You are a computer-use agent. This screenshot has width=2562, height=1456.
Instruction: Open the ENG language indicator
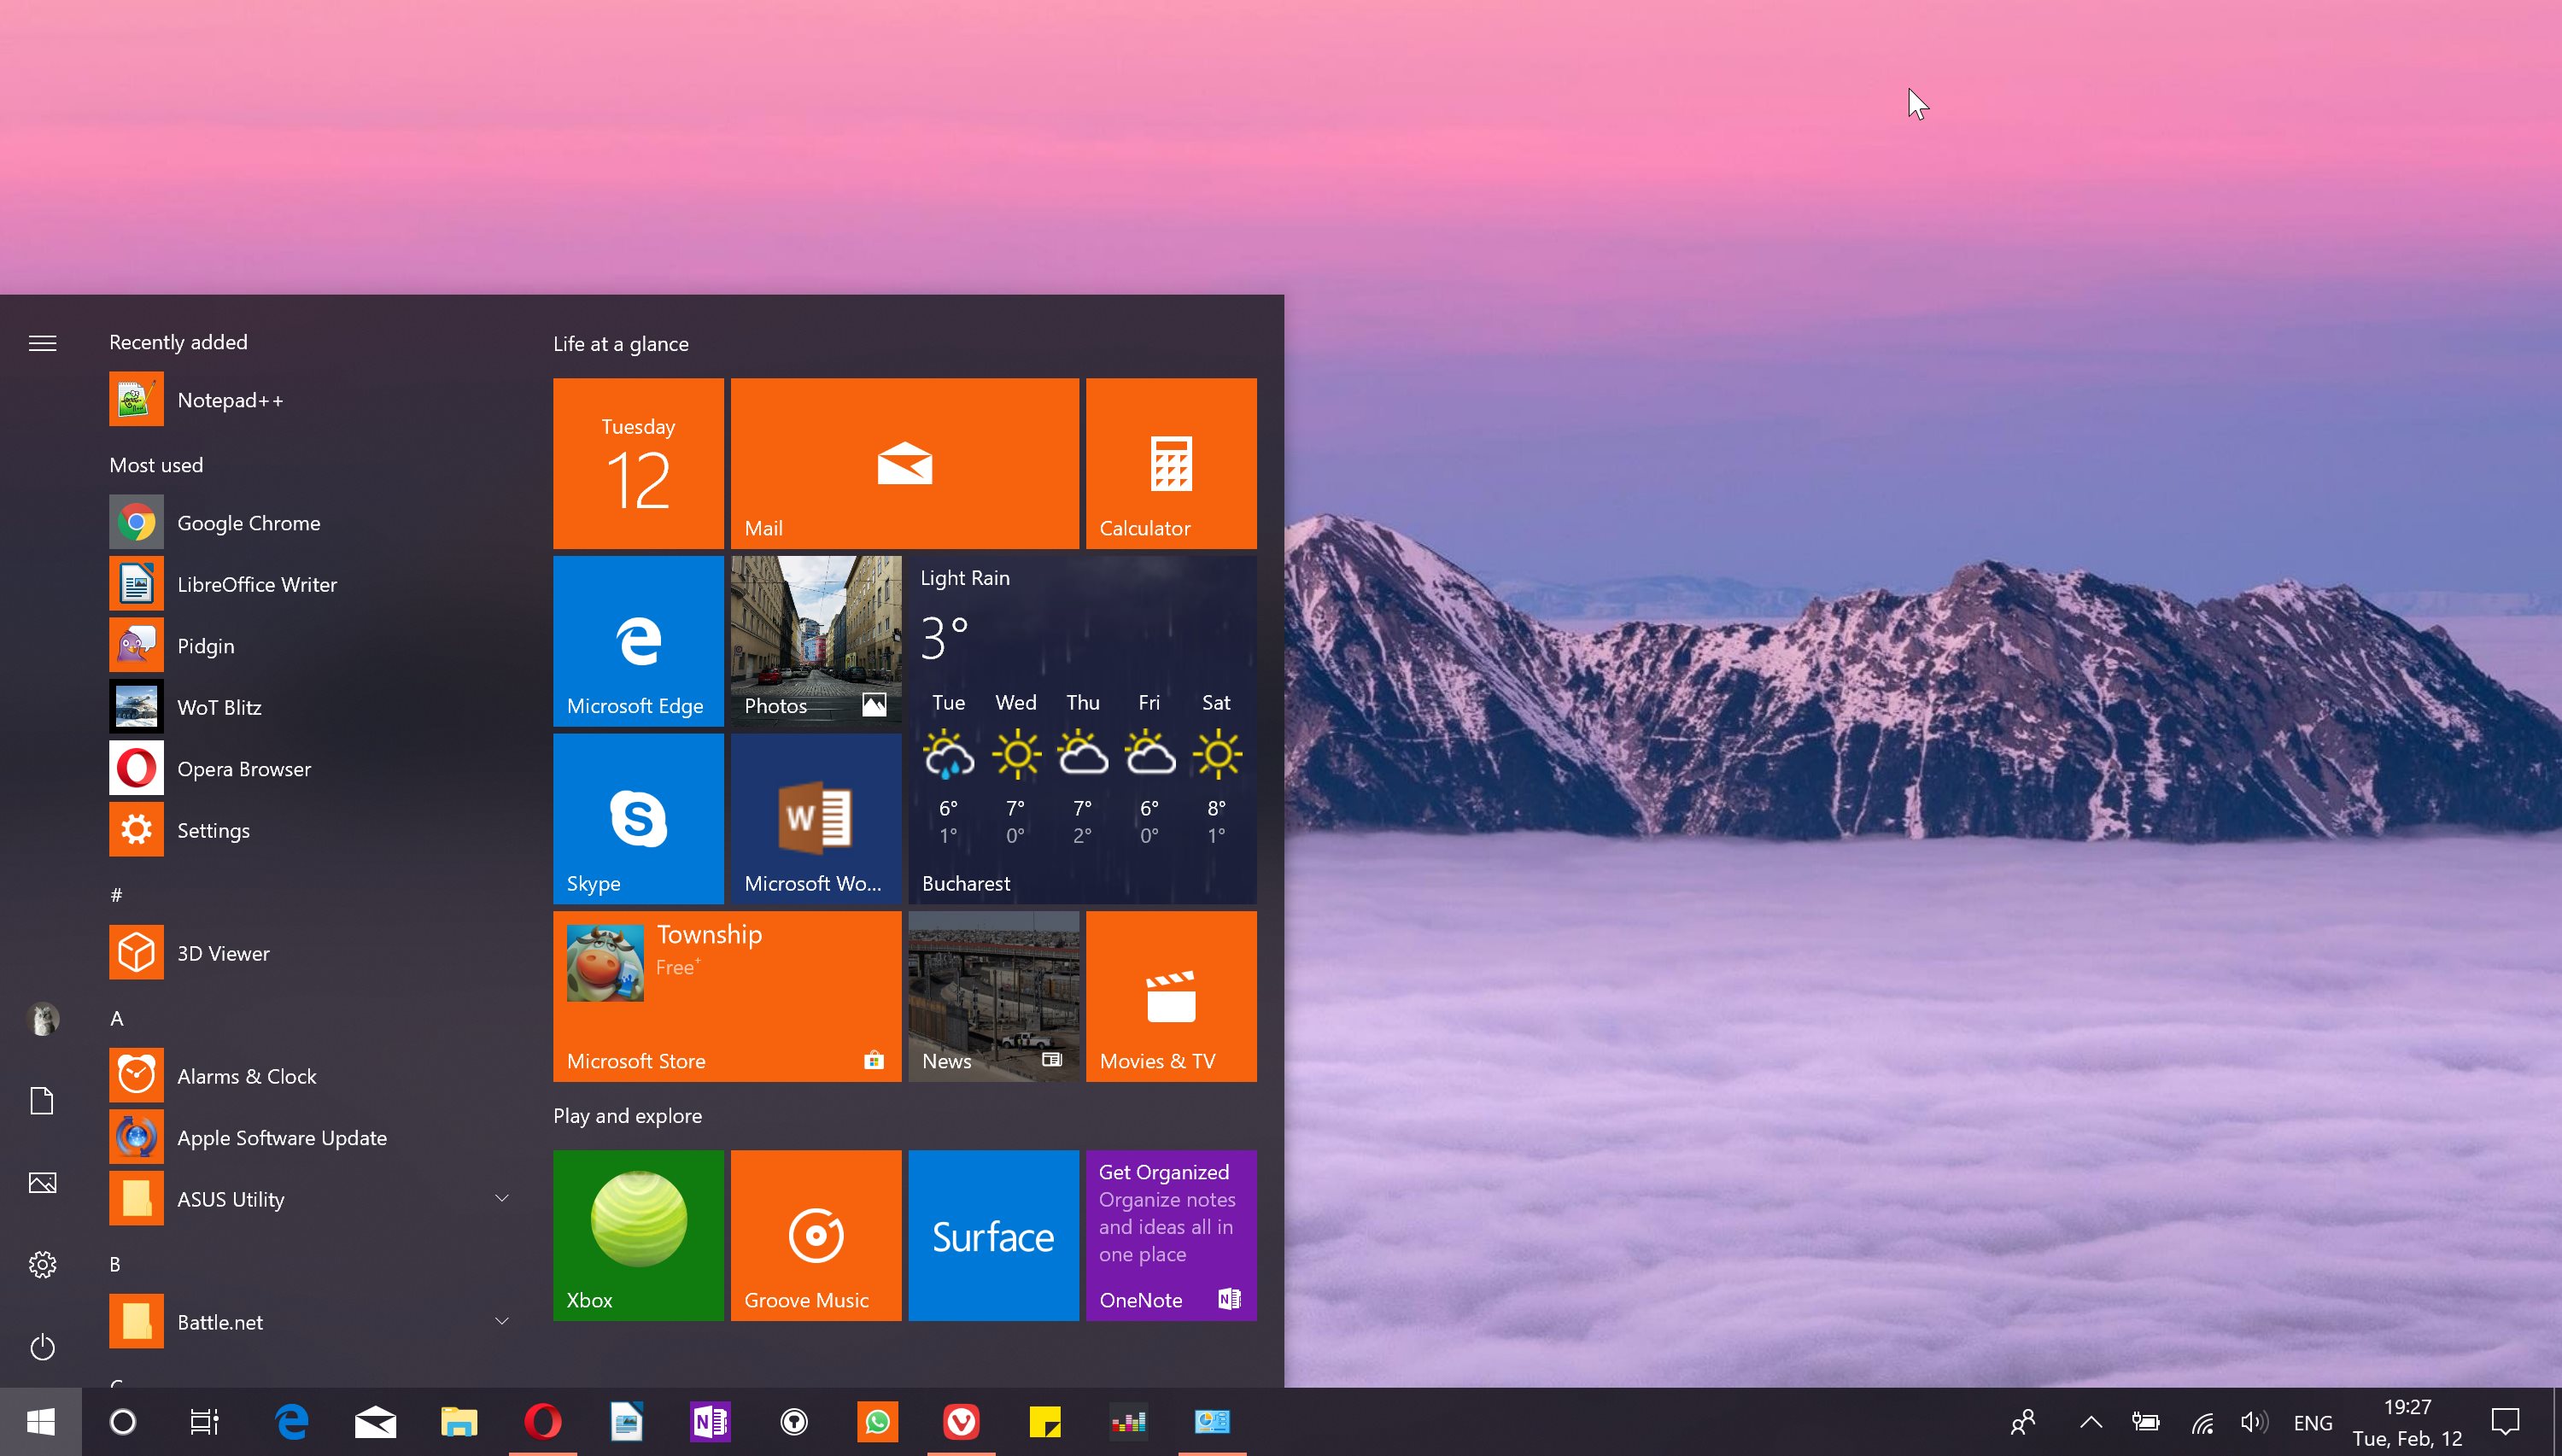[x=2313, y=1421]
